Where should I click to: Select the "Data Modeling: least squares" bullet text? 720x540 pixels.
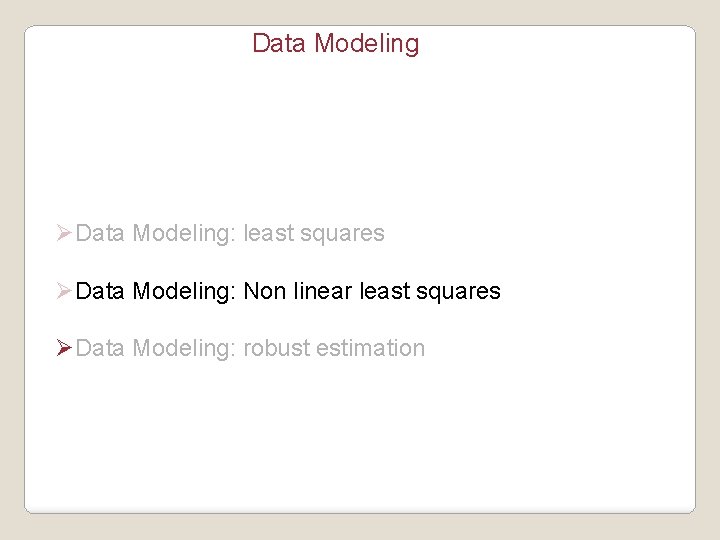pyautogui.click(x=229, y=234)
